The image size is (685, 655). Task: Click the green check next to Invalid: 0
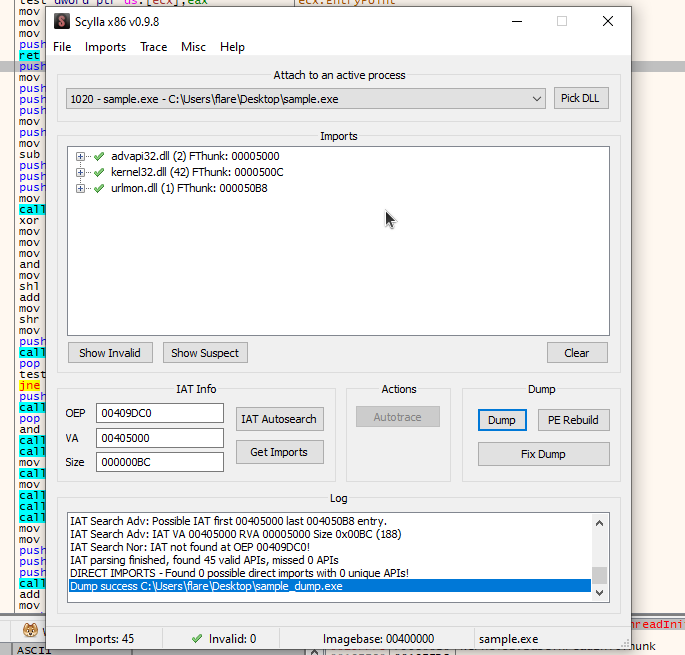coord(197,638)
